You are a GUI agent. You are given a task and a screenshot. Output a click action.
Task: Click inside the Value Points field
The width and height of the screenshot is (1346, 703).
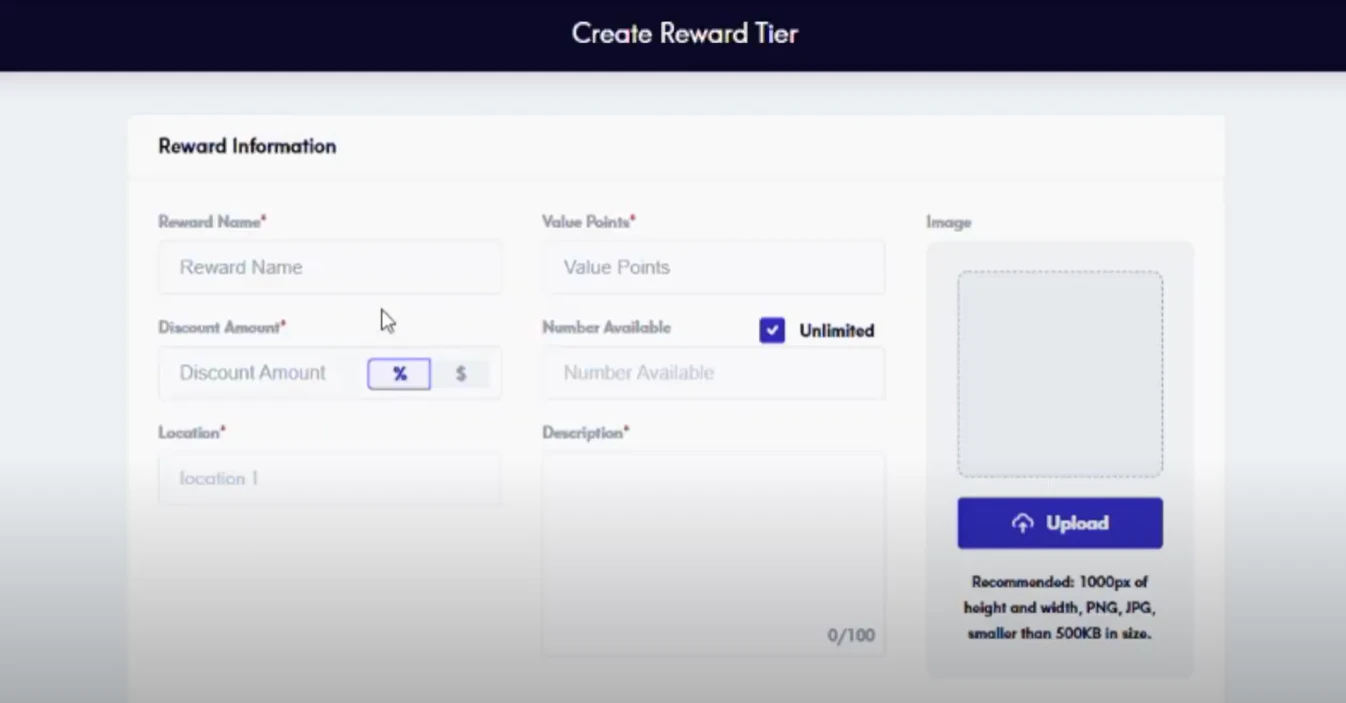tap(712, 267)
